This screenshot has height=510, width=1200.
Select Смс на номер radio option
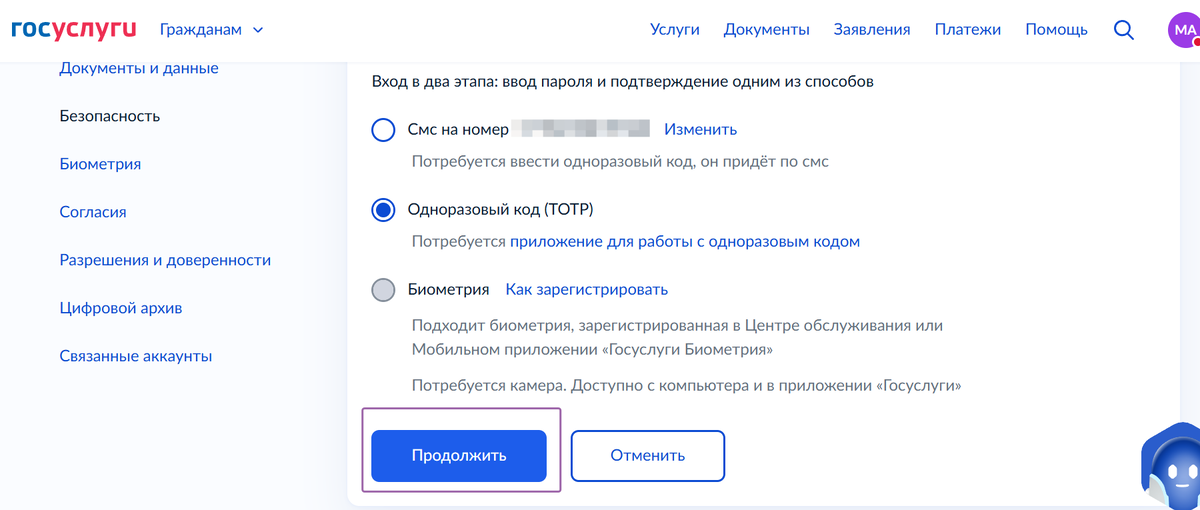pyautogui.click(x=383, y=130)
